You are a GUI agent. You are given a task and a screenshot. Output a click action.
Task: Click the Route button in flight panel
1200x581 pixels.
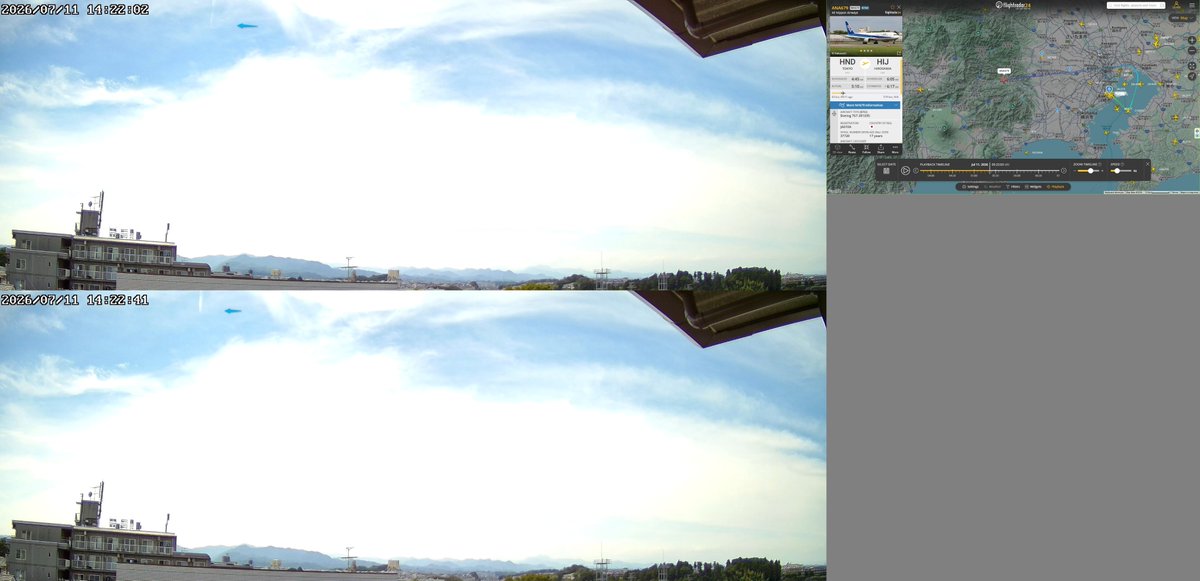tap(852, 148)
